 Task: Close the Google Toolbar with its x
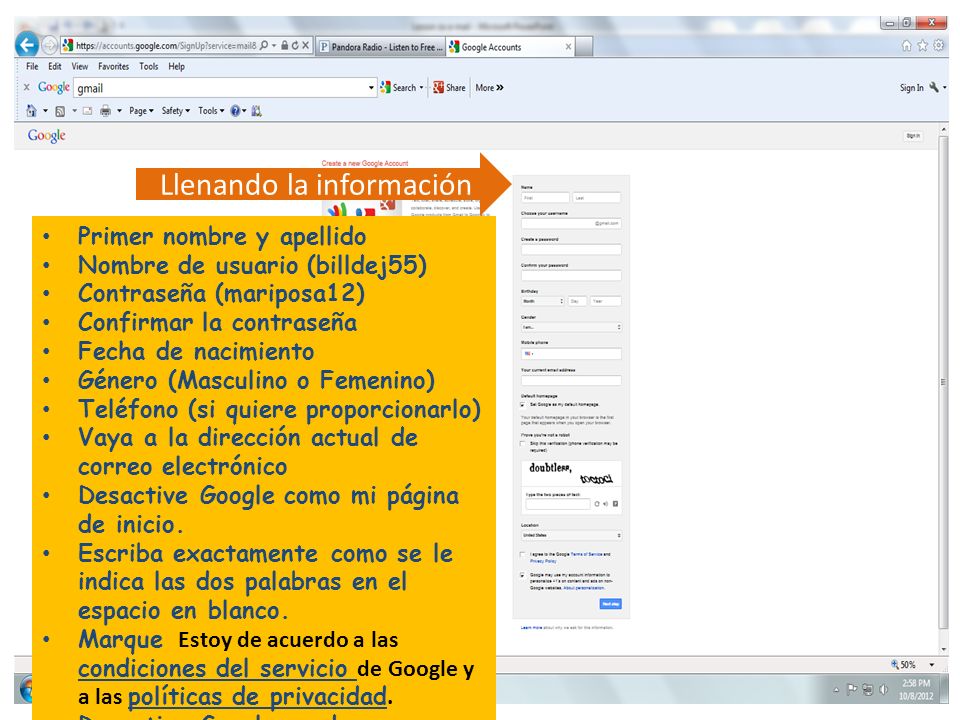coord(26,88)
